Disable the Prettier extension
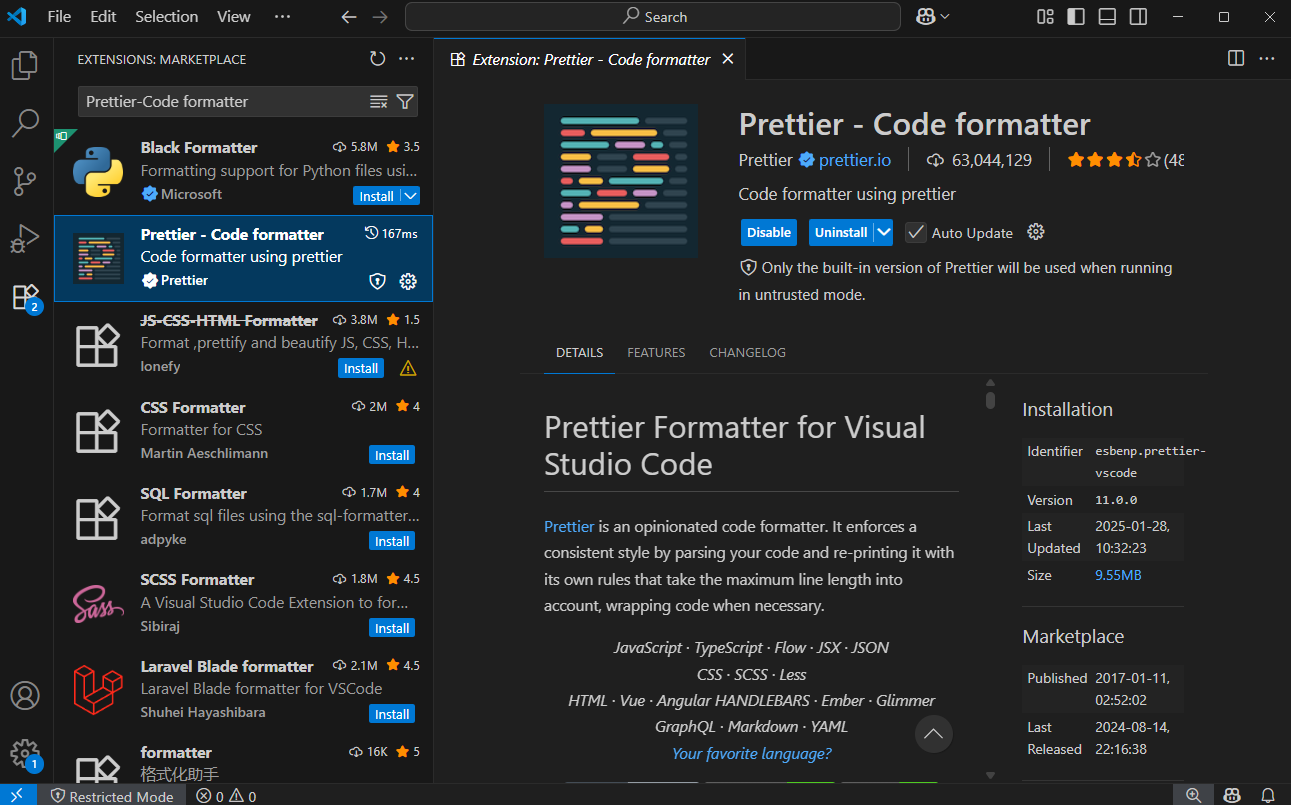 coord(768,232)
